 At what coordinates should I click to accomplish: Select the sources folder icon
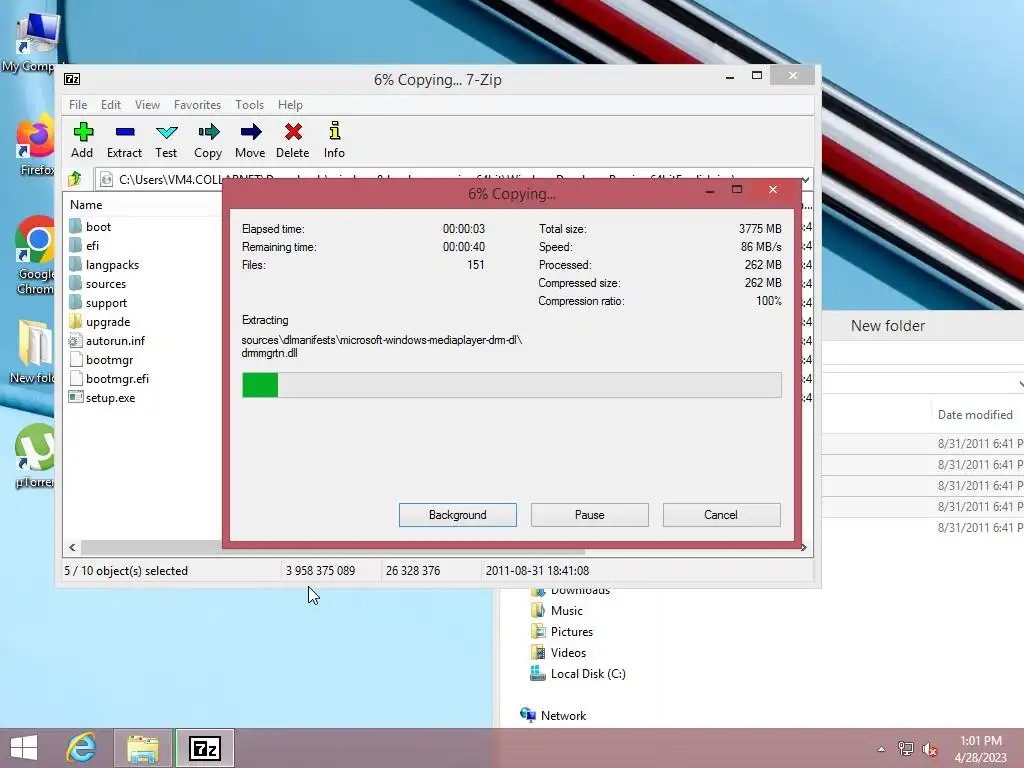click(75, 283)
